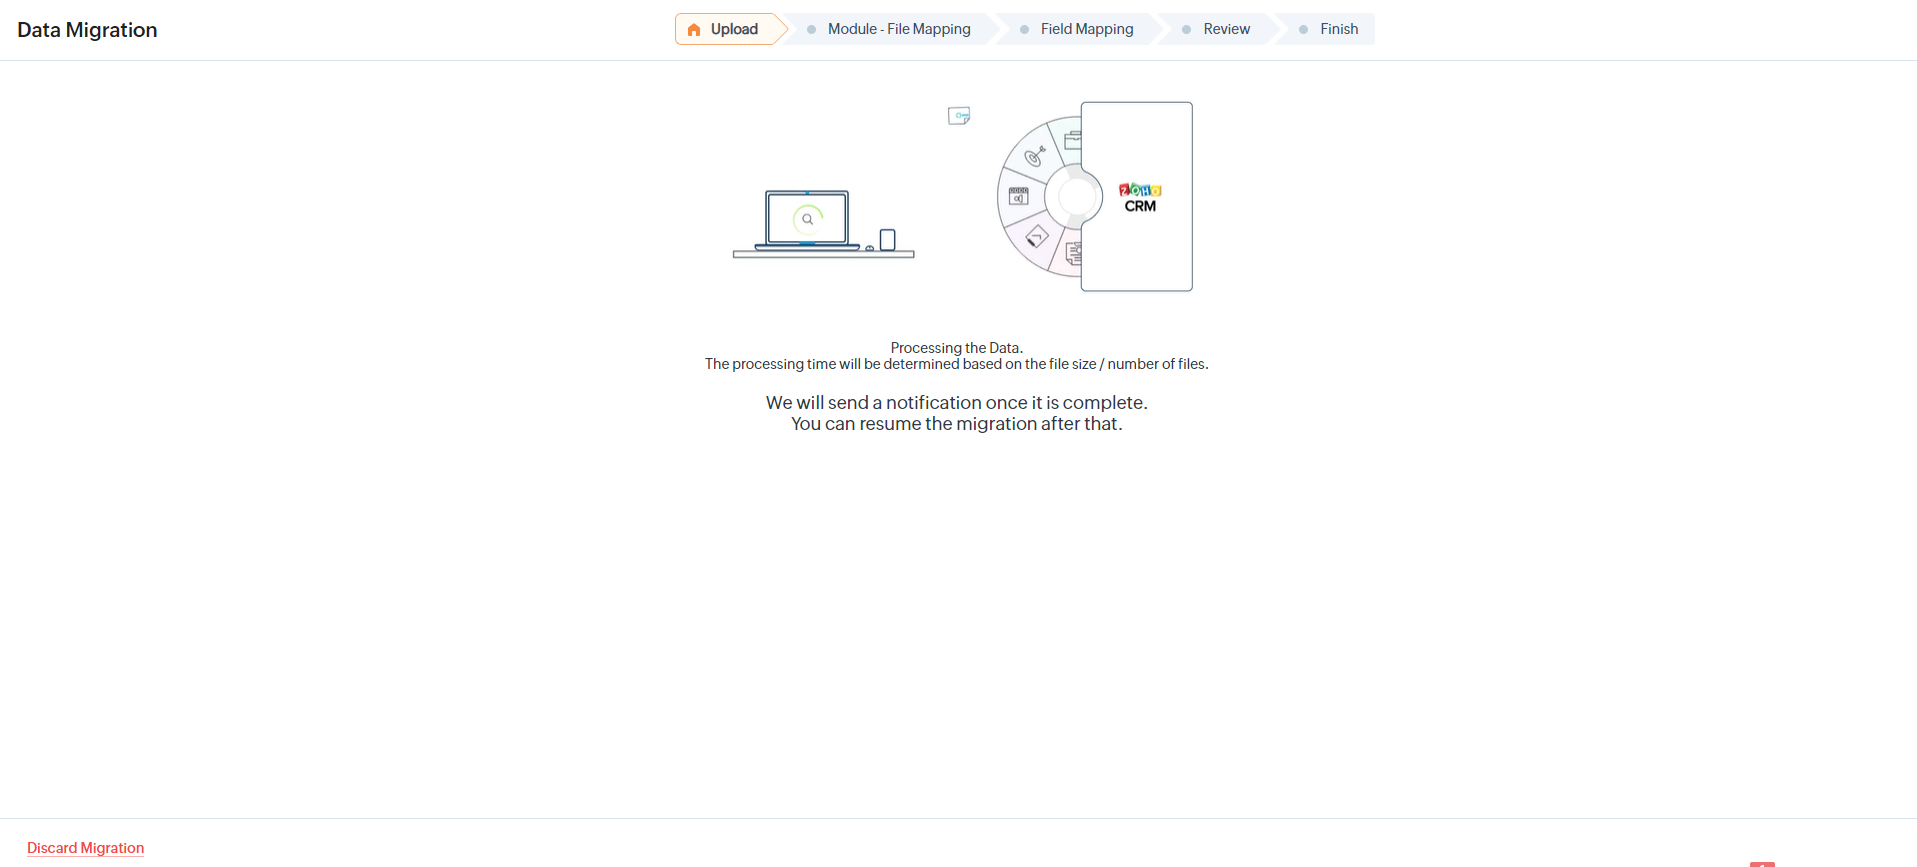The width and height of the screenshot is (1917, 867).
Task: Click the home icon in Upload step
Action: 694,30
